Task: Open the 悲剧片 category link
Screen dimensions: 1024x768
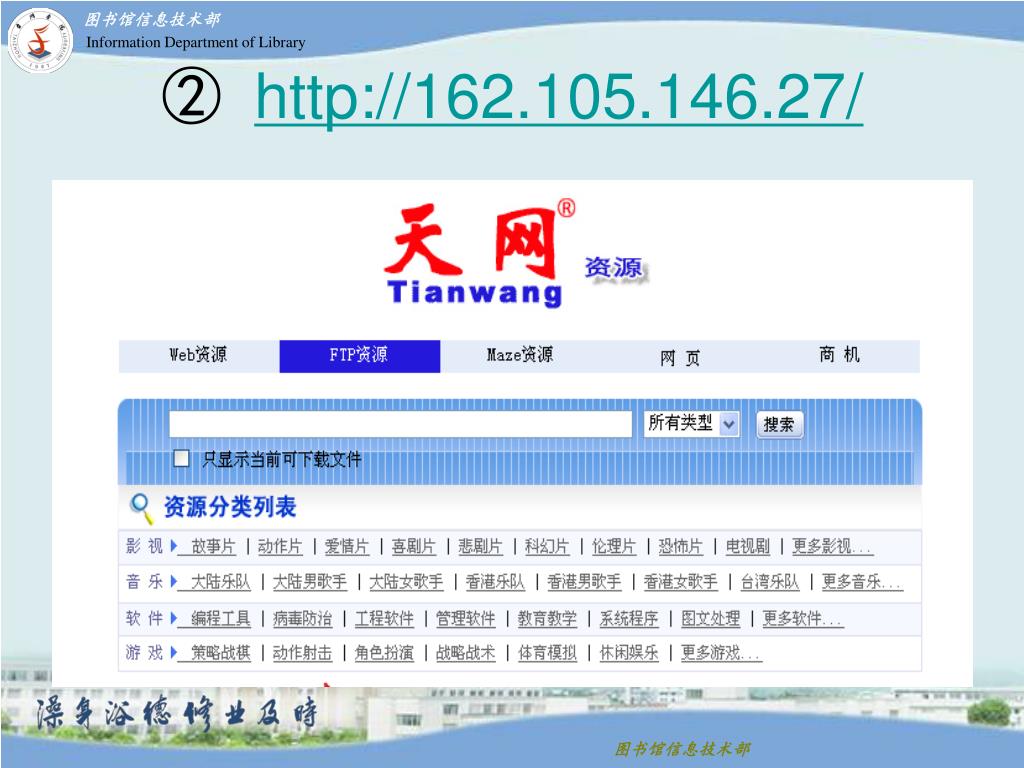Action: pyautogui.click(x=480, y=547)
